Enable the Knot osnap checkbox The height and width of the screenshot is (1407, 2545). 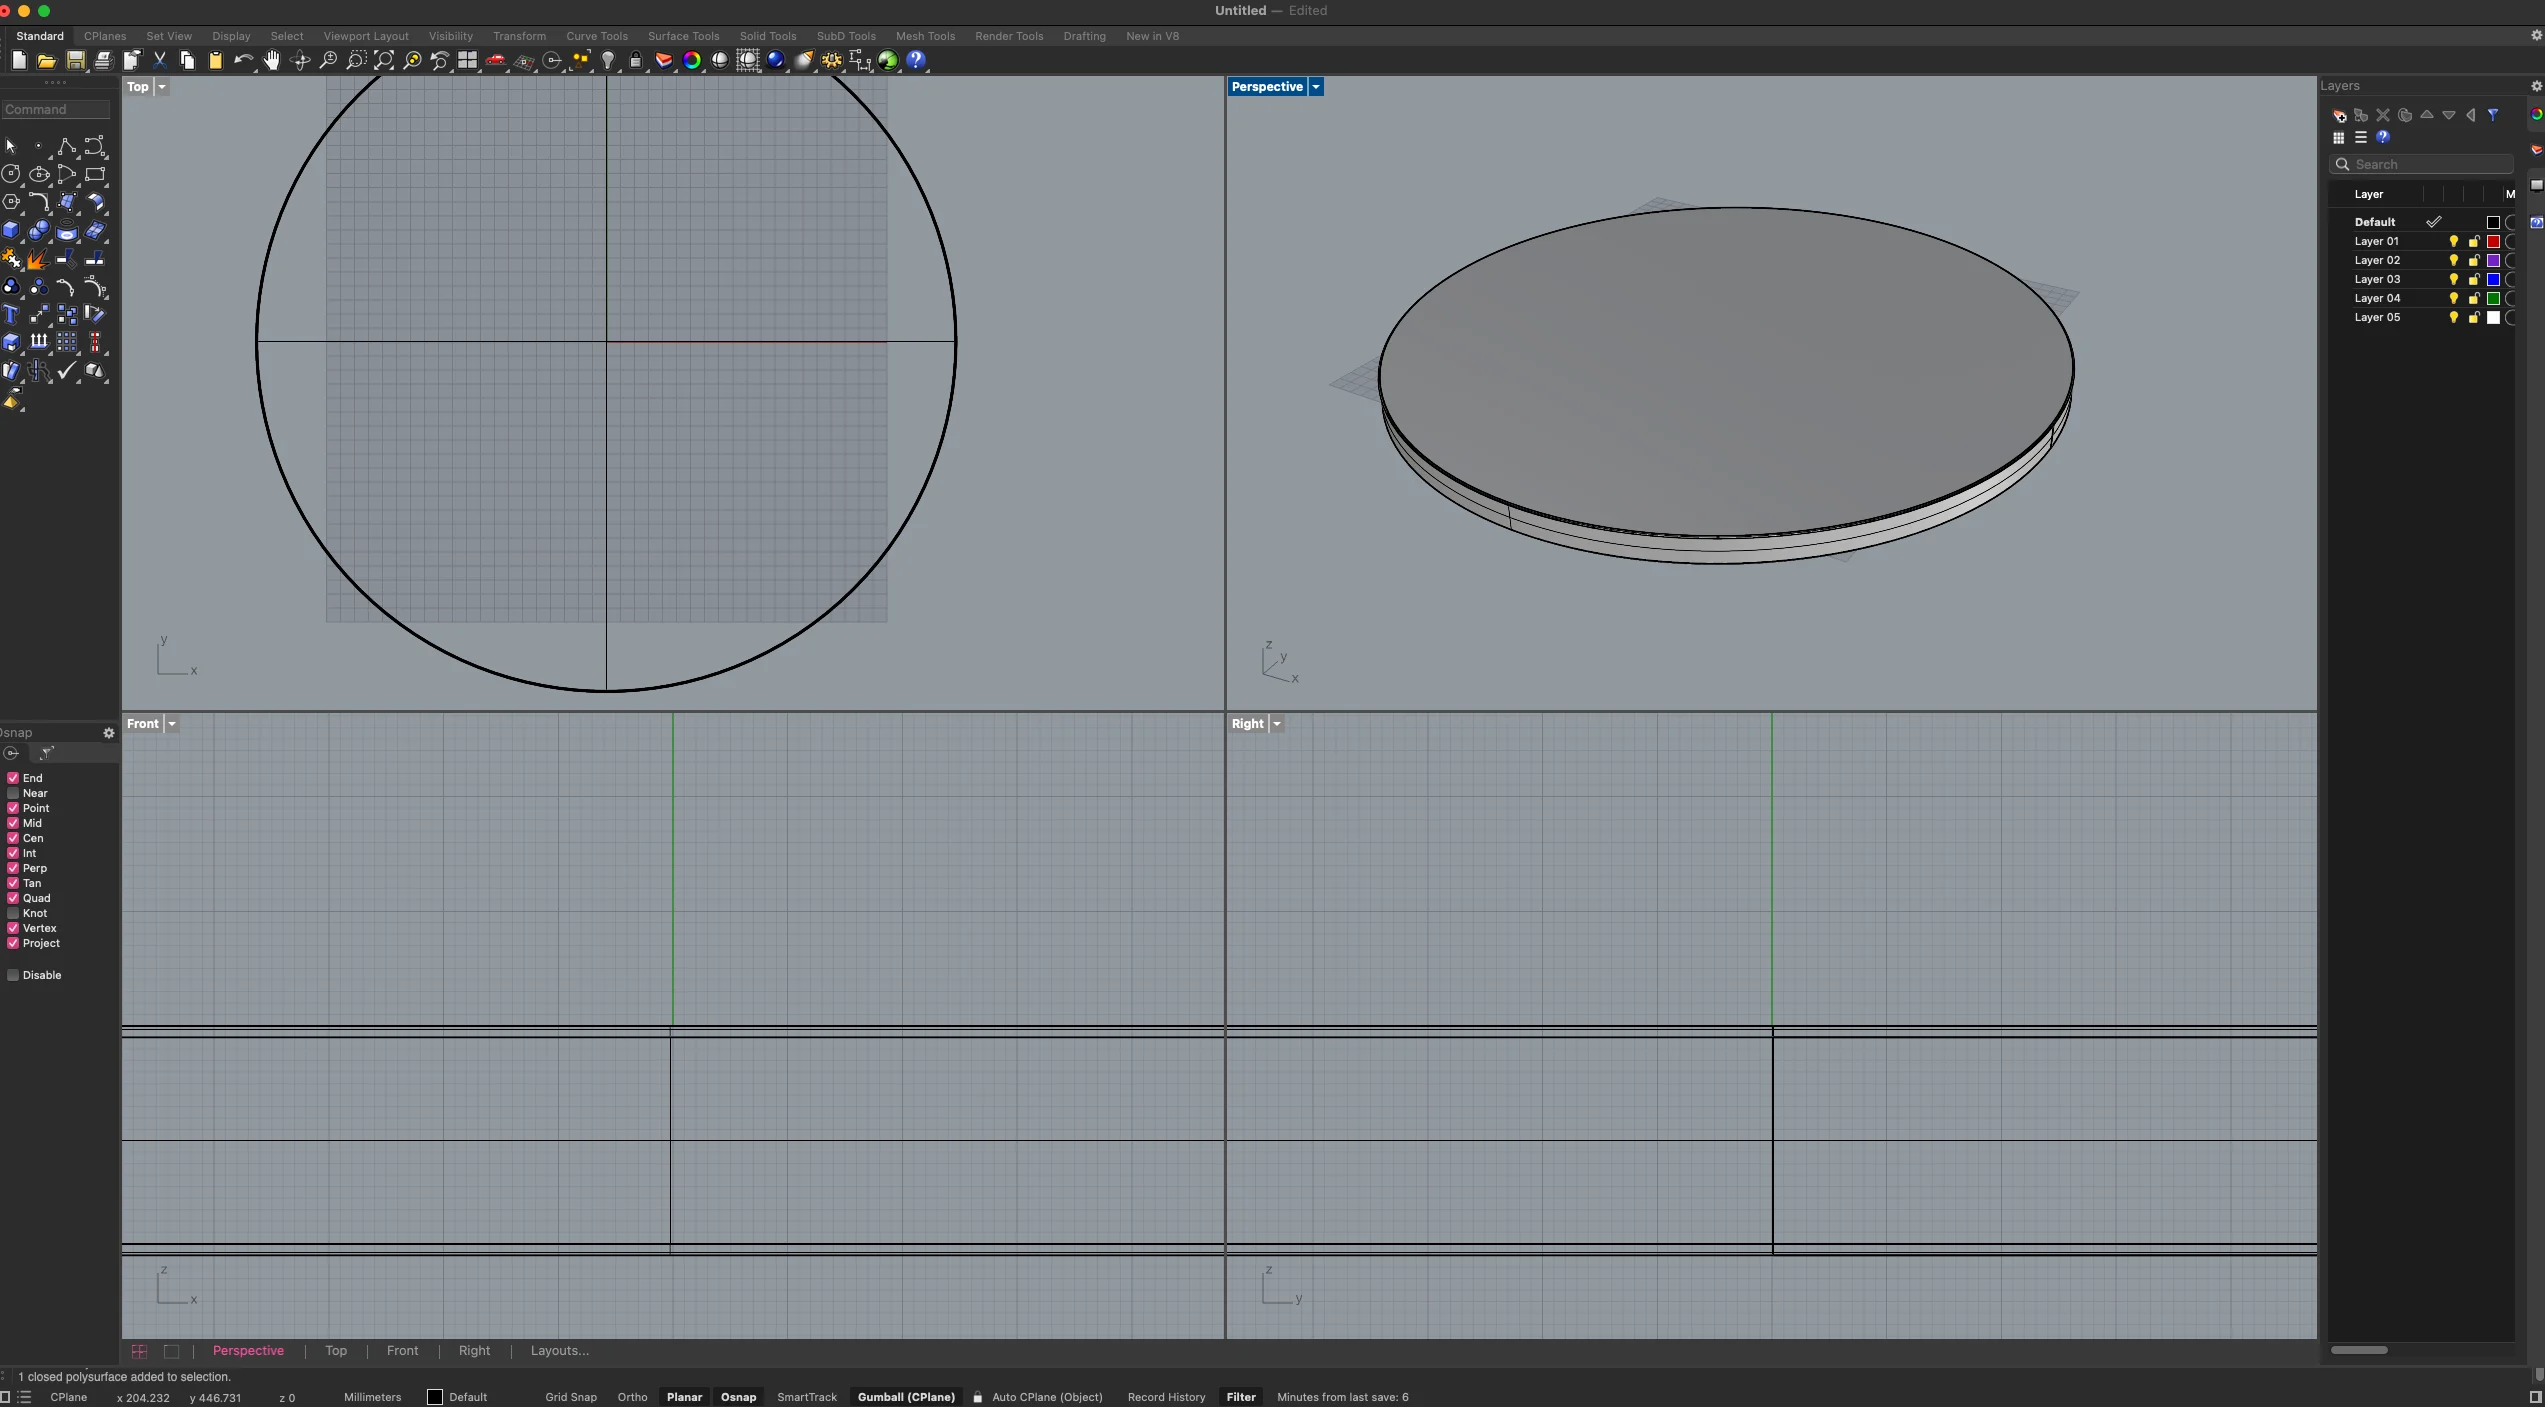pos(13,913)
